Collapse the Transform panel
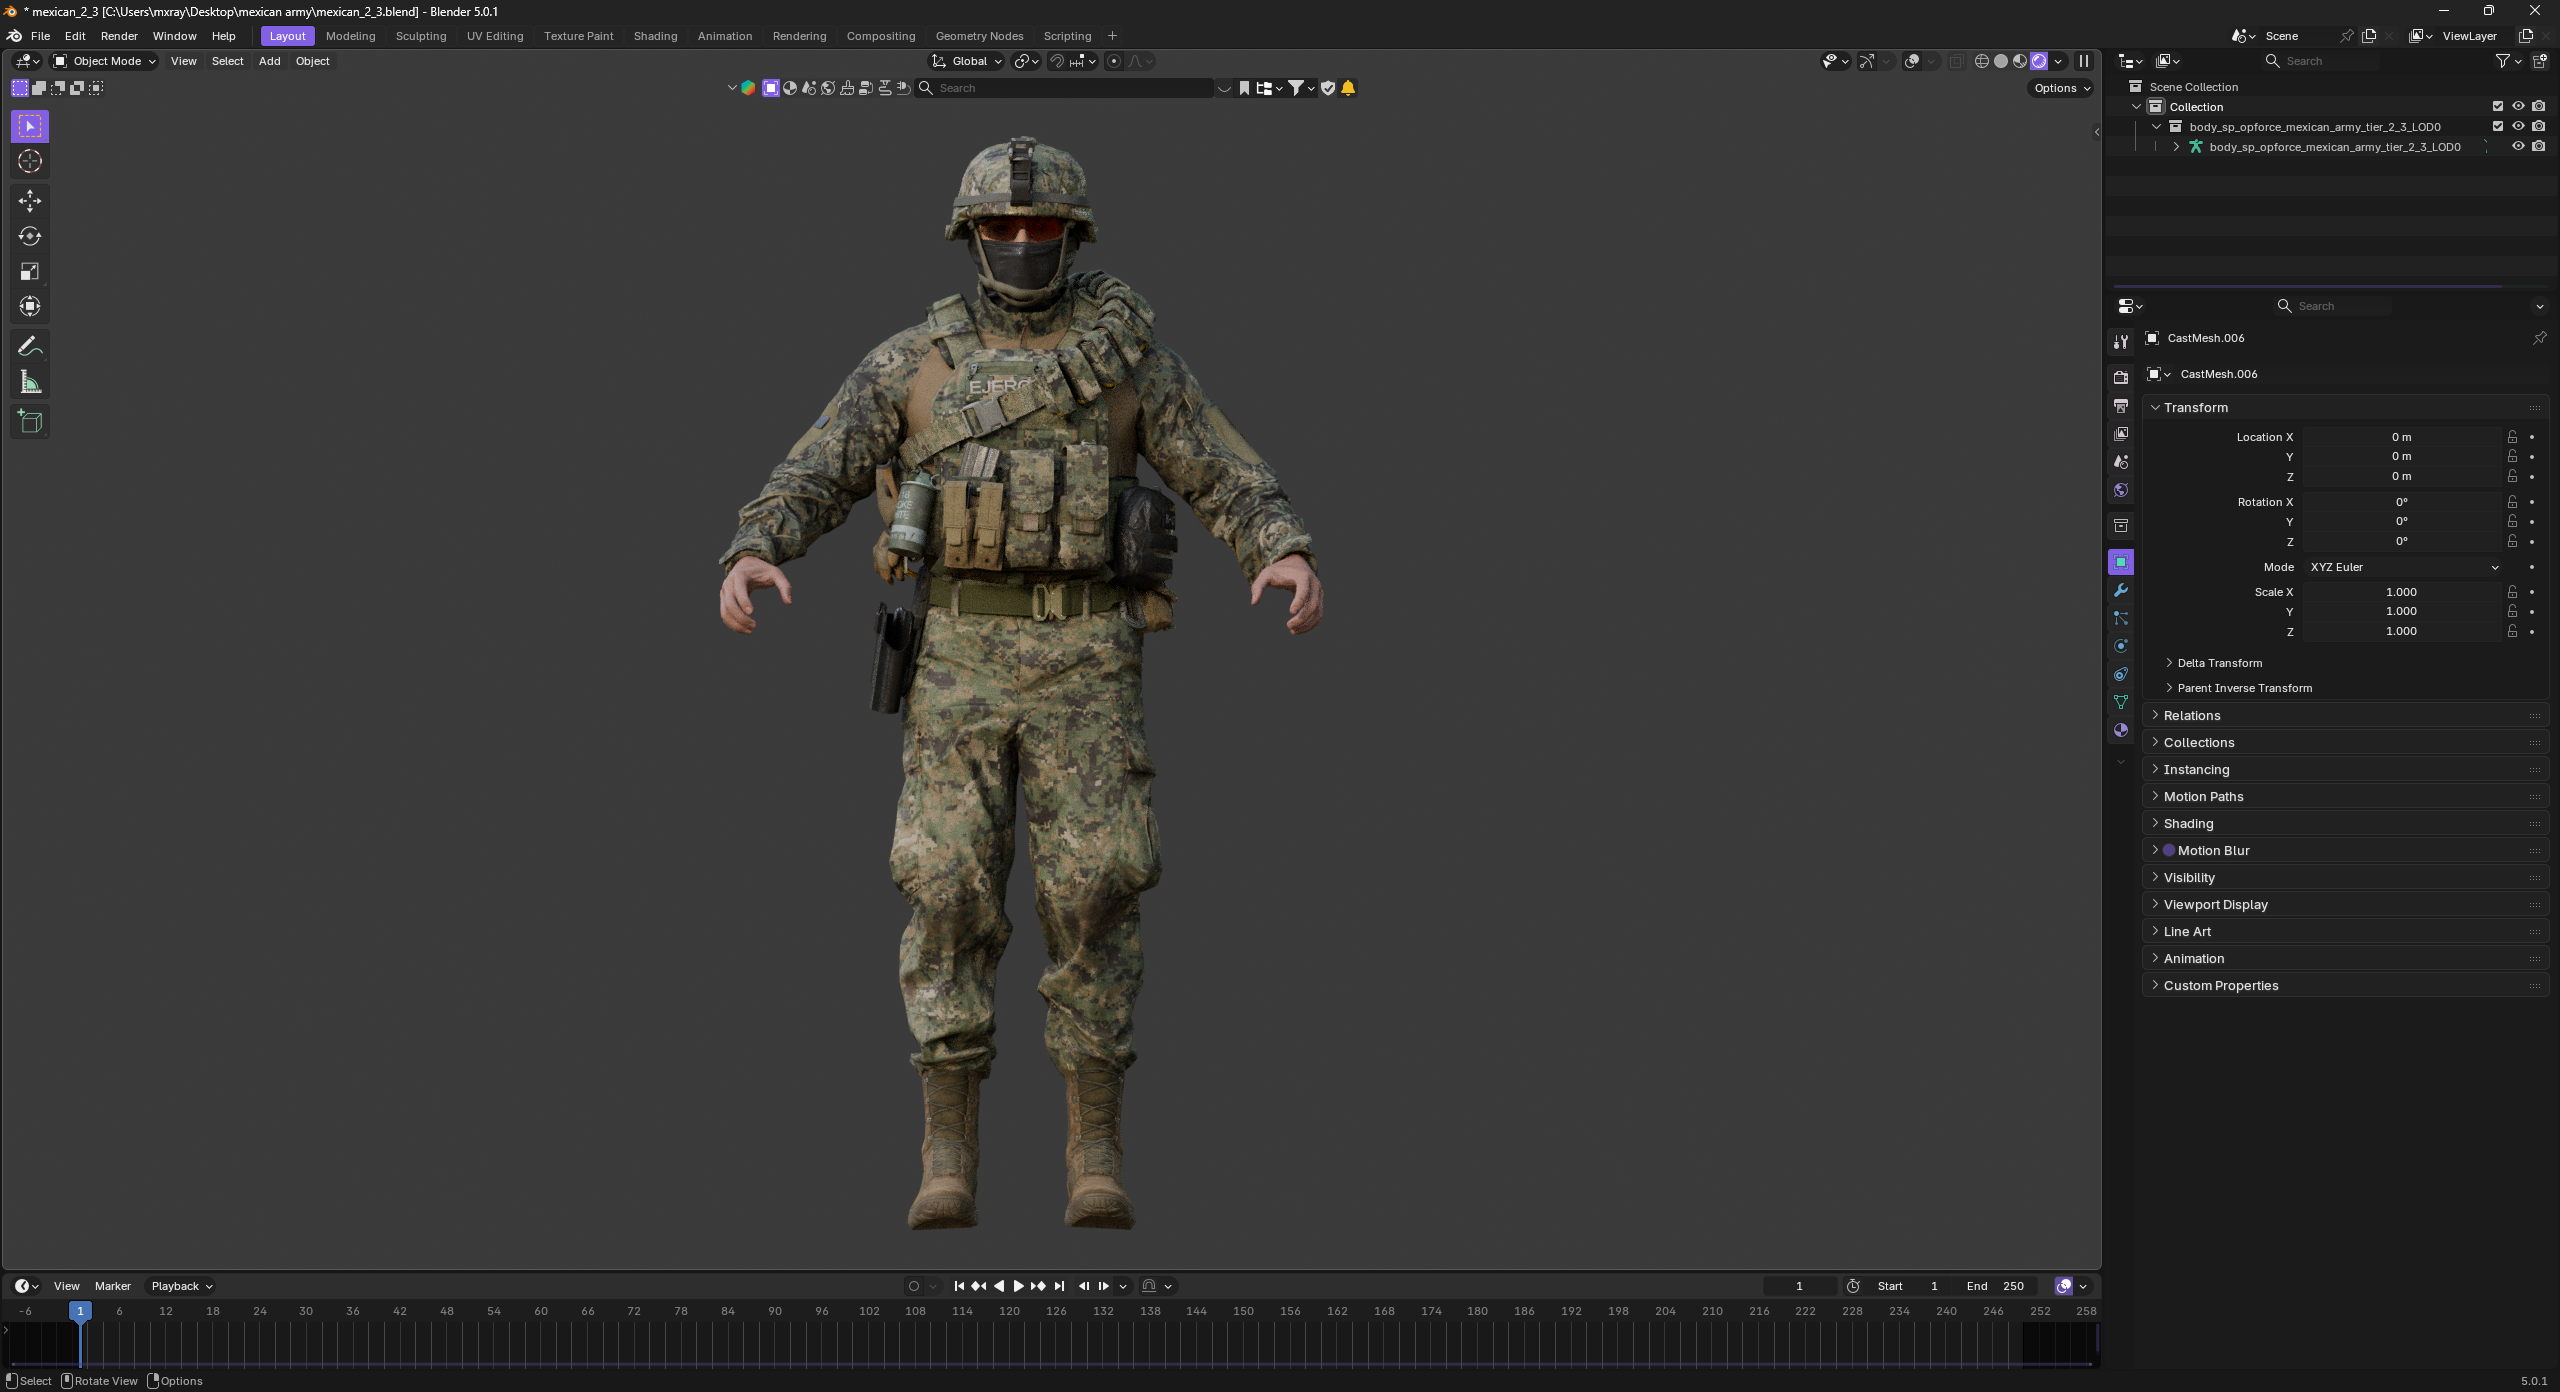Image resolution: width=2560 pixels, height=1392 pixels. pos(2345,407)
